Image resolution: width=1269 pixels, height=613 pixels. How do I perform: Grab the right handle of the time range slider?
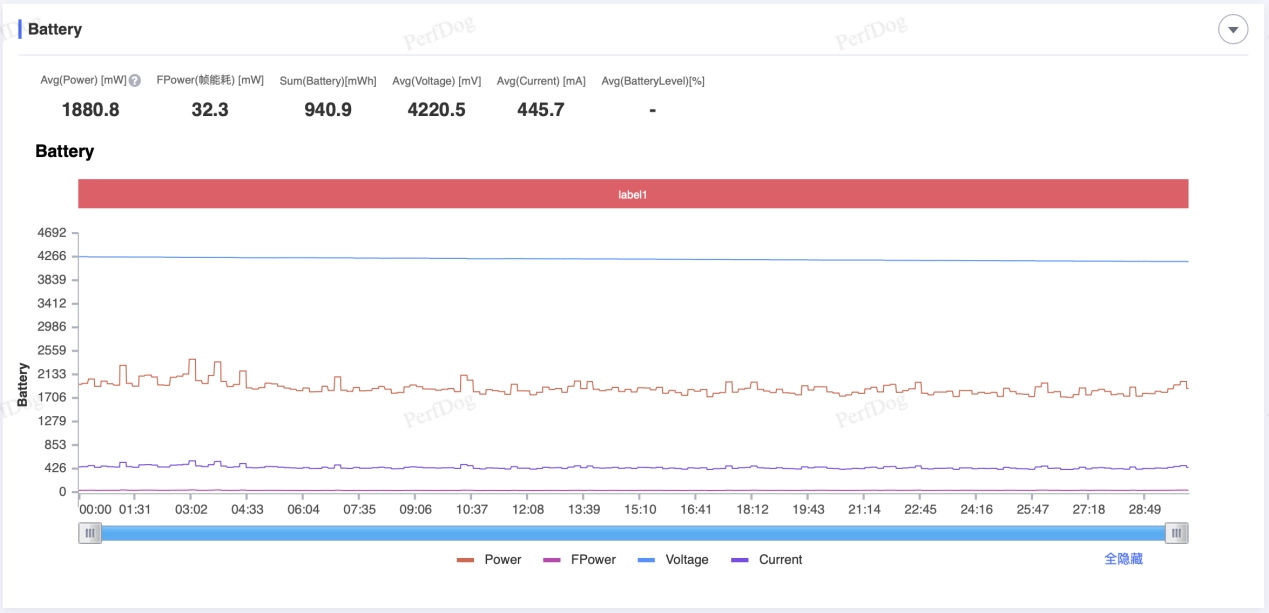tap(1177, 533)
